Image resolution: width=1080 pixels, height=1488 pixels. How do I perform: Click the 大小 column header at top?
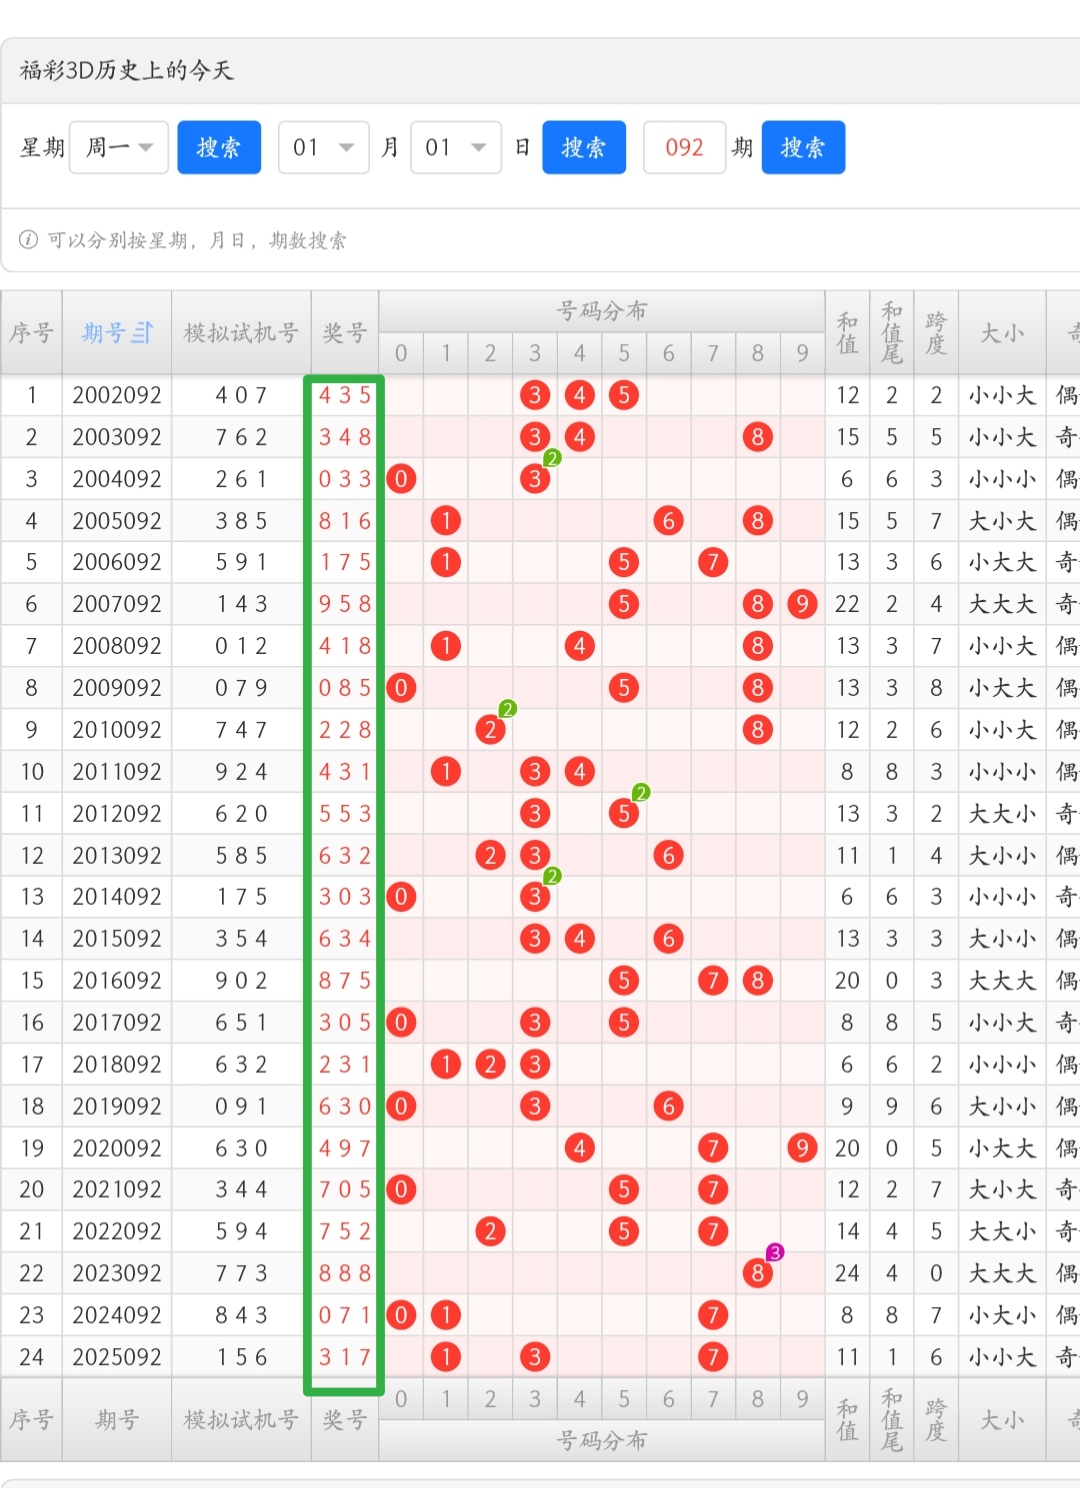(x=1001, y=333)
